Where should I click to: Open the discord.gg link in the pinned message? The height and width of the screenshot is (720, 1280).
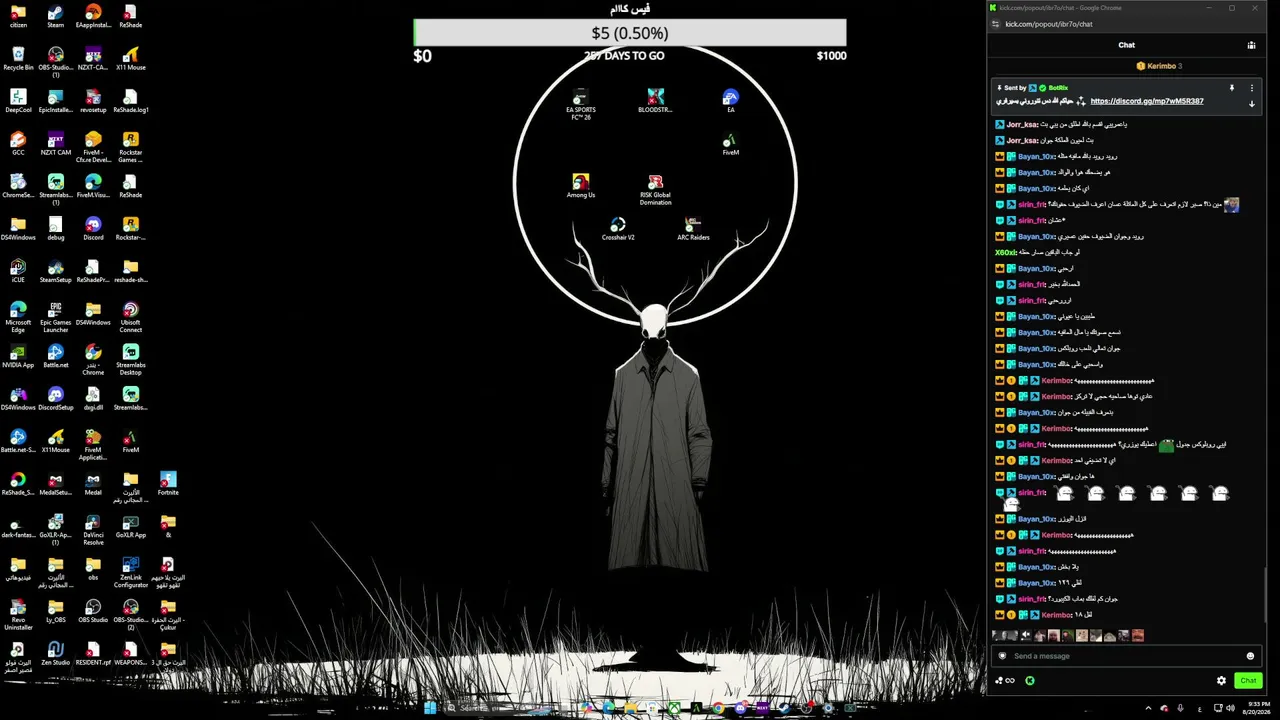(1147, 101)
